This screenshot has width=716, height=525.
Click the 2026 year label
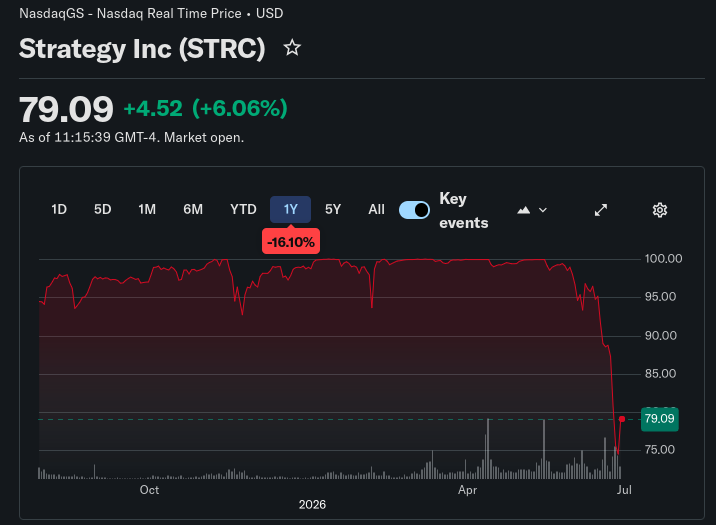(312, 504)
